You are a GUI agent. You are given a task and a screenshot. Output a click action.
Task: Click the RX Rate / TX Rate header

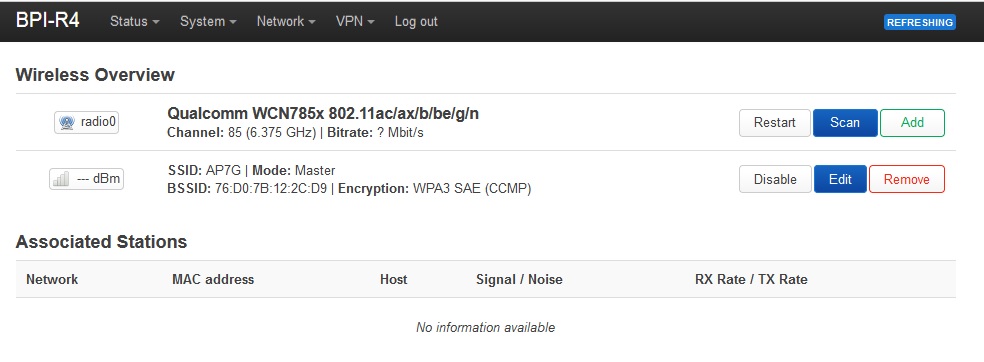751,279
